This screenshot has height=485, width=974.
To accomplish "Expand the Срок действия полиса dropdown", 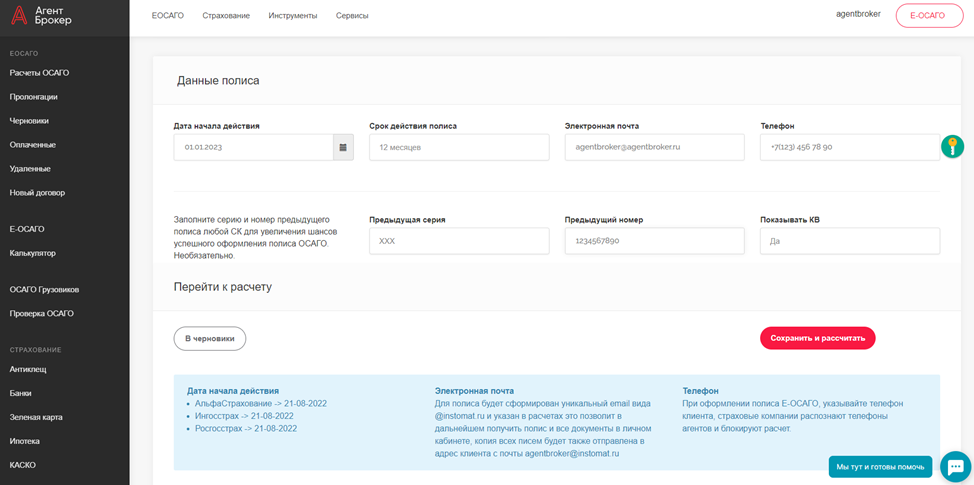I will point(458,147).
